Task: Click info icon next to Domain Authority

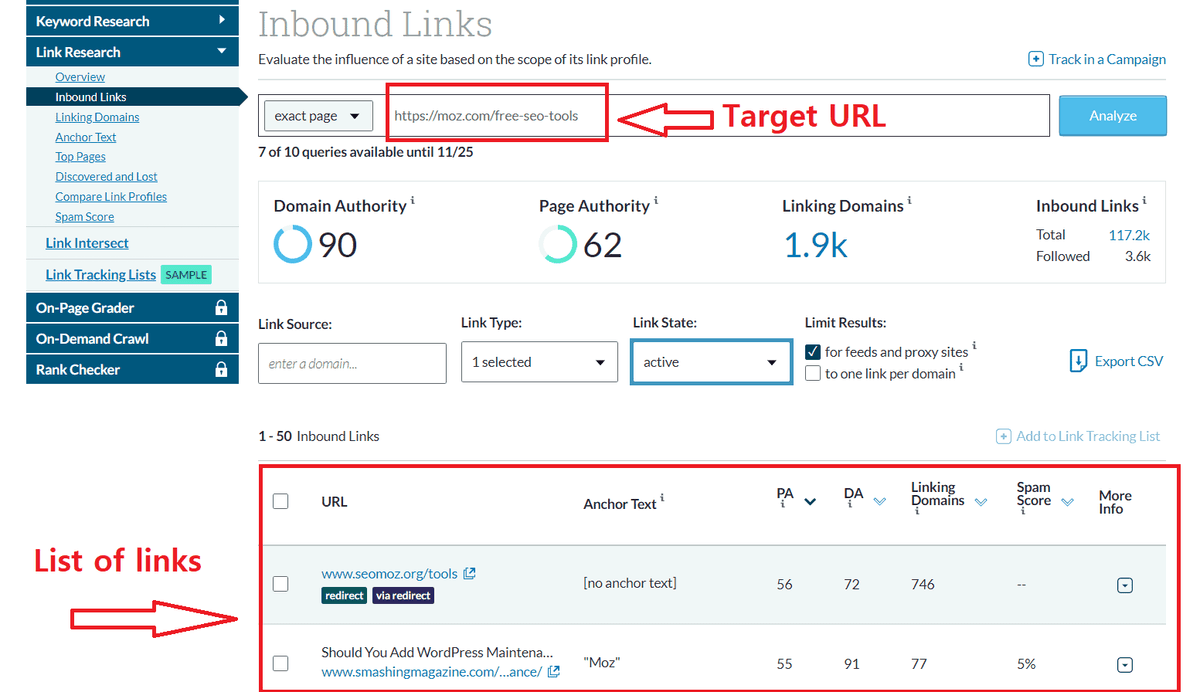Action: pyautogui.click(x=413, y=201)
